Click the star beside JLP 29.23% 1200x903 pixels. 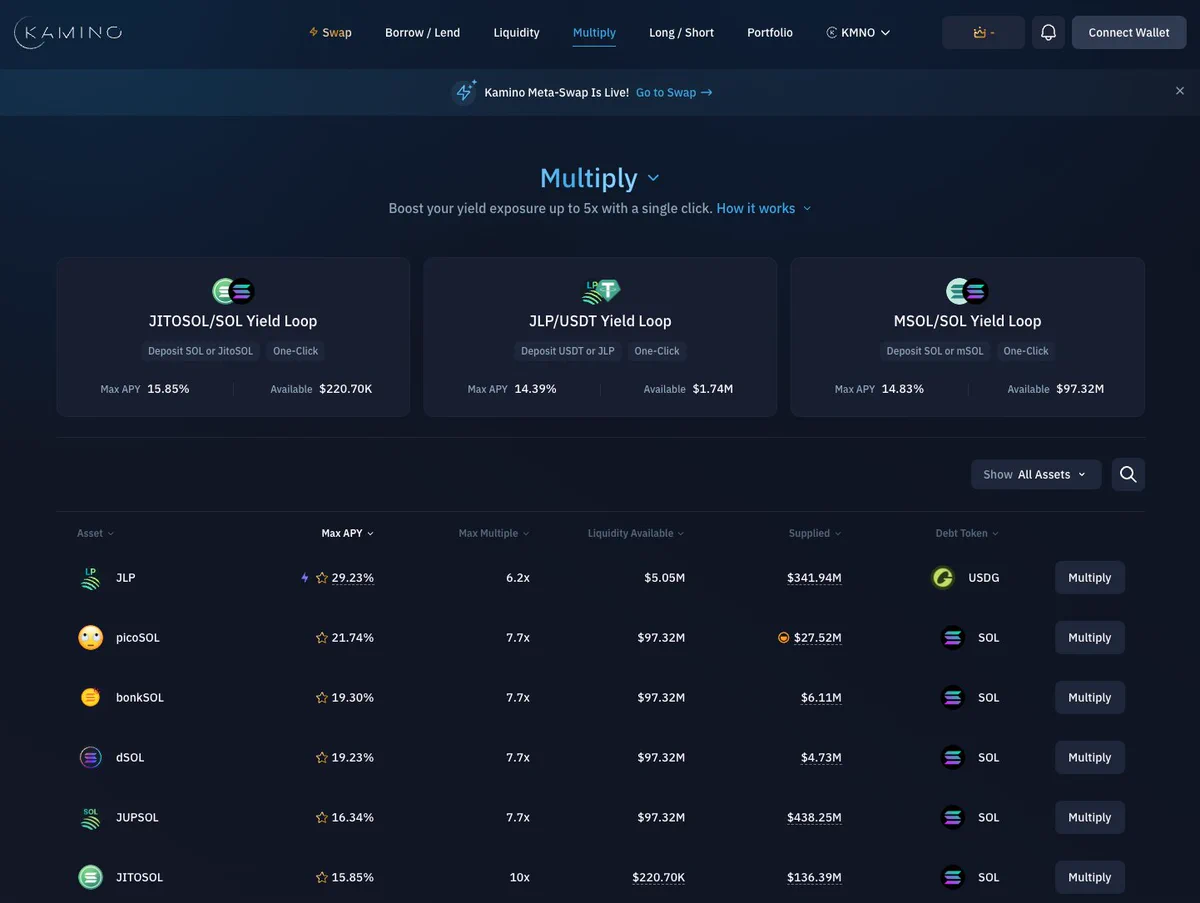(x=322, y=578)
